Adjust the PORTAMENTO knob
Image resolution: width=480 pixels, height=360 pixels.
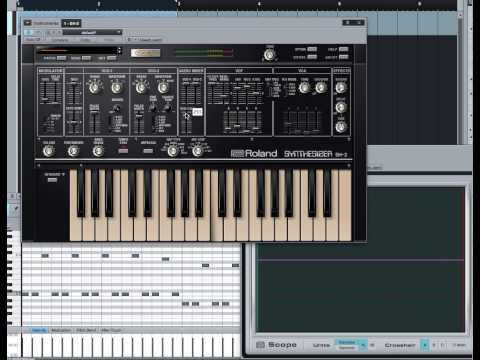pos(73,152)
